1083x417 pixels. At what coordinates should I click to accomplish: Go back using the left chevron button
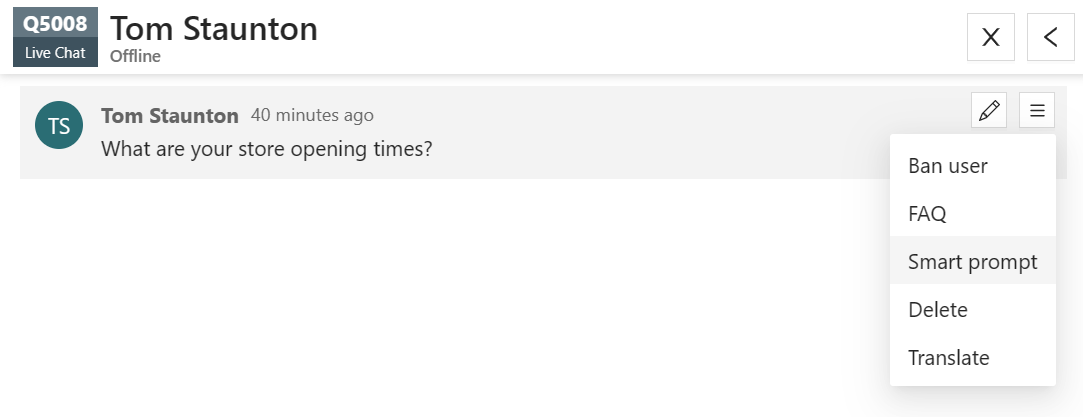click(1050, 38)
